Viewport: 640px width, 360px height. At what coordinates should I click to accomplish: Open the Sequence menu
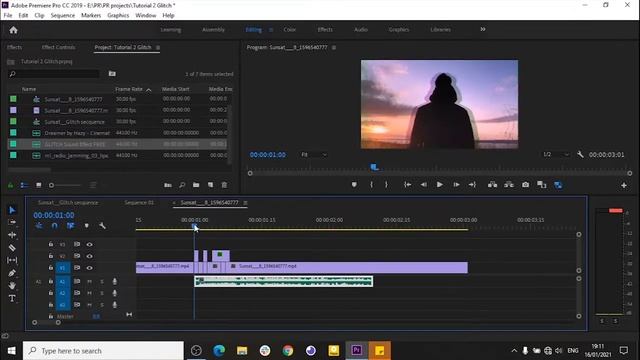coord(62,15)
